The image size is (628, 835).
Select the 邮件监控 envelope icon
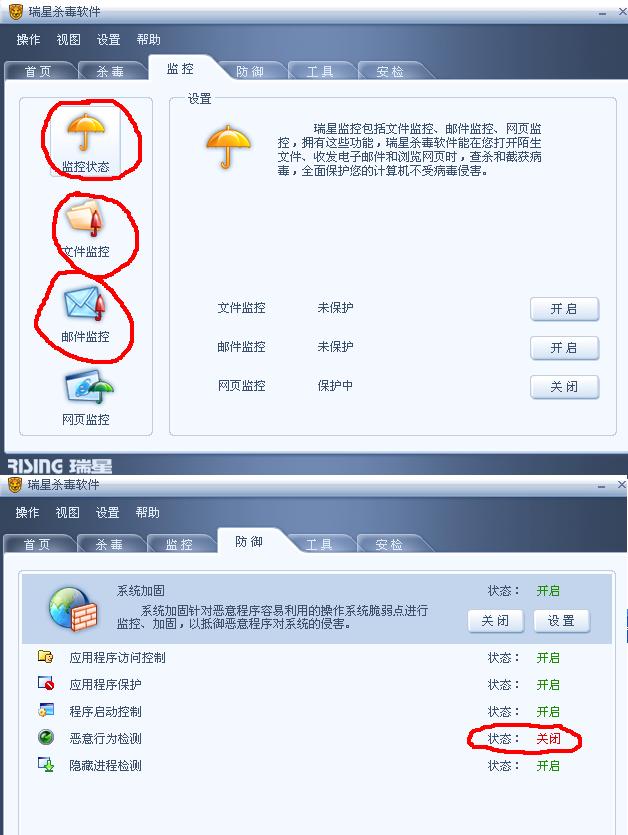[x=85, y=304]
